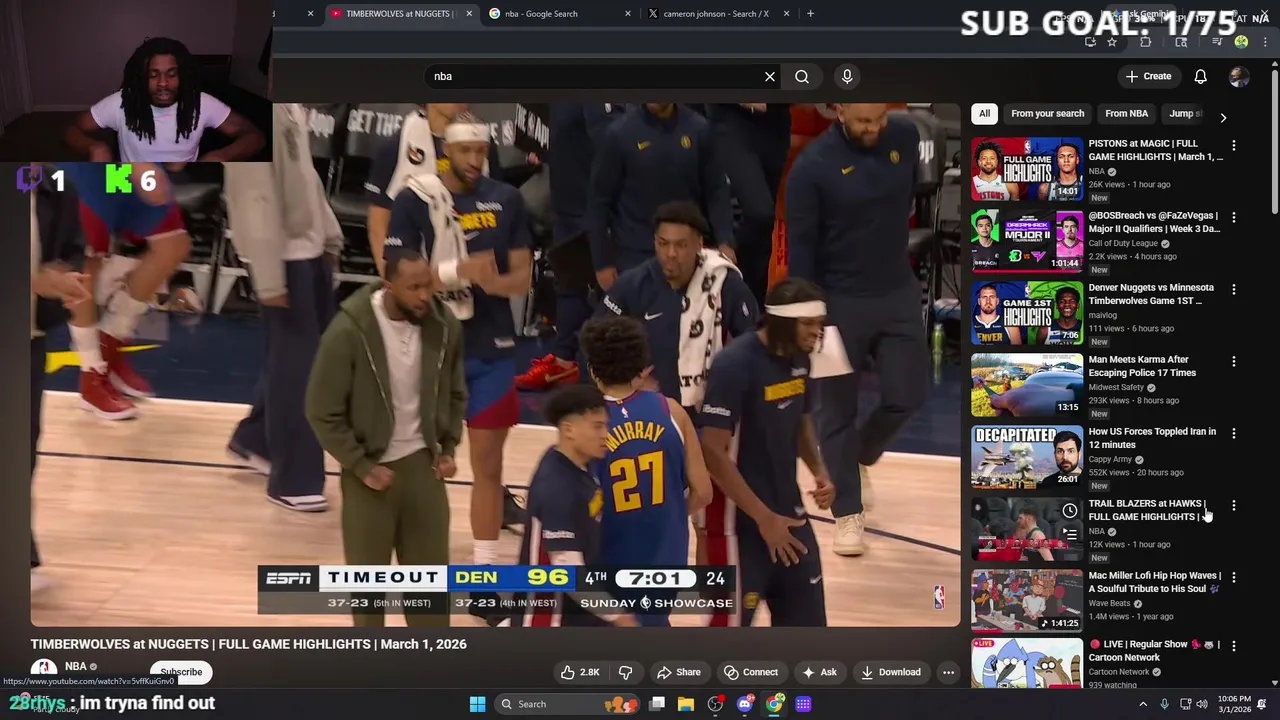Open Discord from the taskbar
The width and height of the screenshot is (1280, 720).
coord(744,704)
